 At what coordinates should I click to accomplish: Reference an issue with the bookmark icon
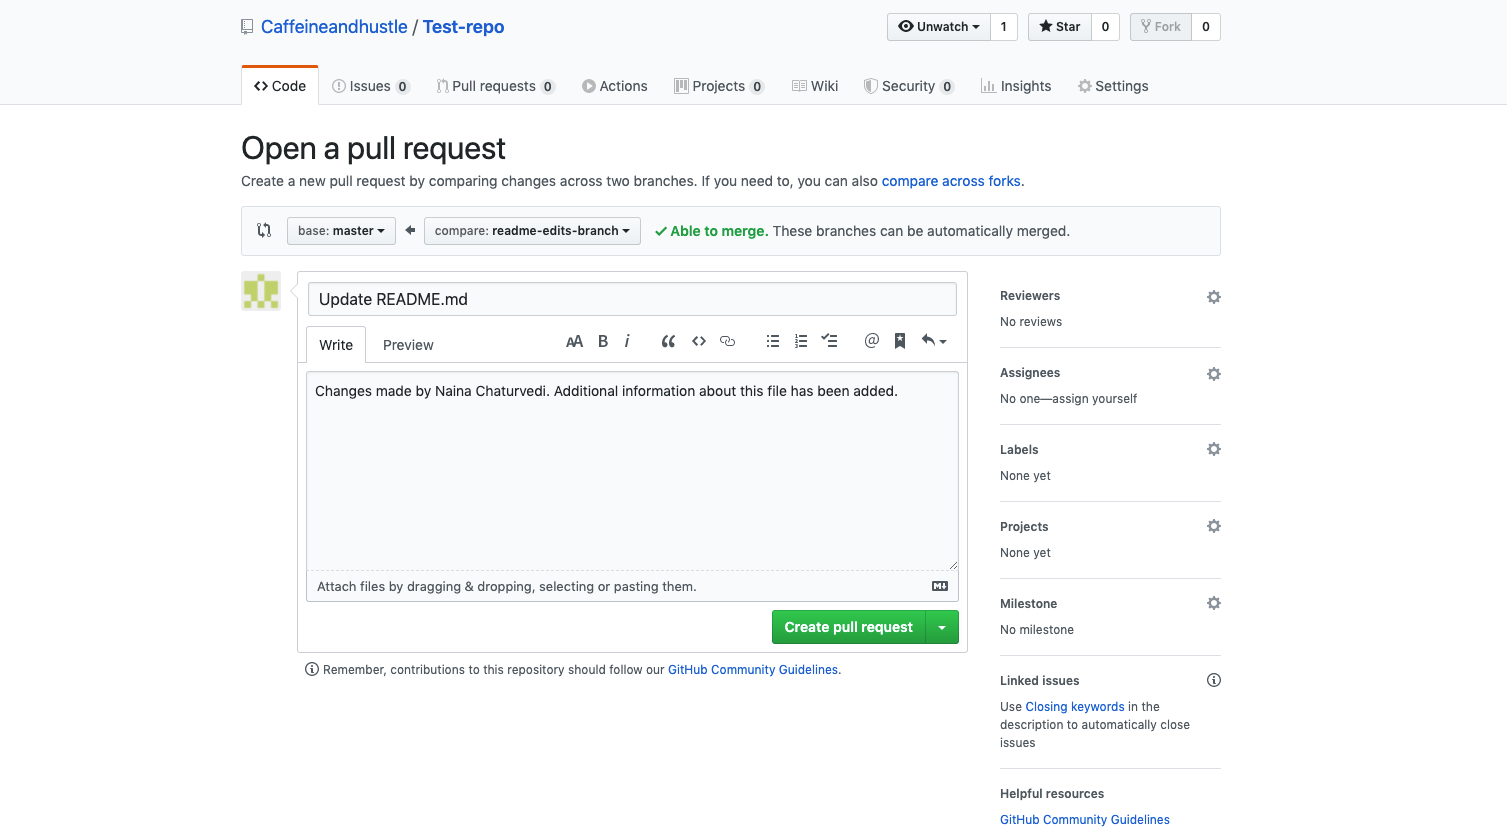900,341
